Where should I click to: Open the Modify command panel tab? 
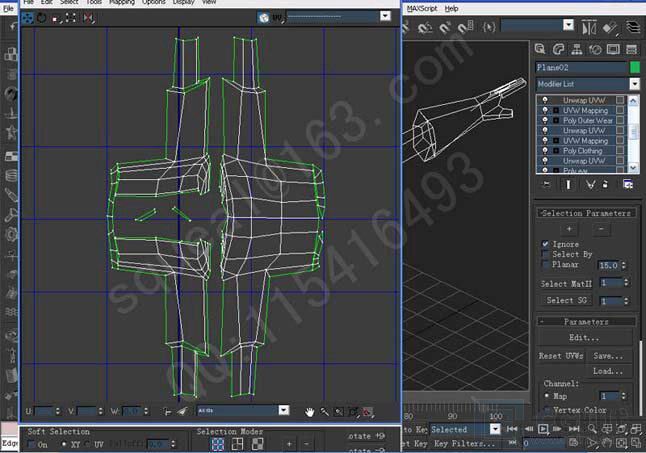558,49
